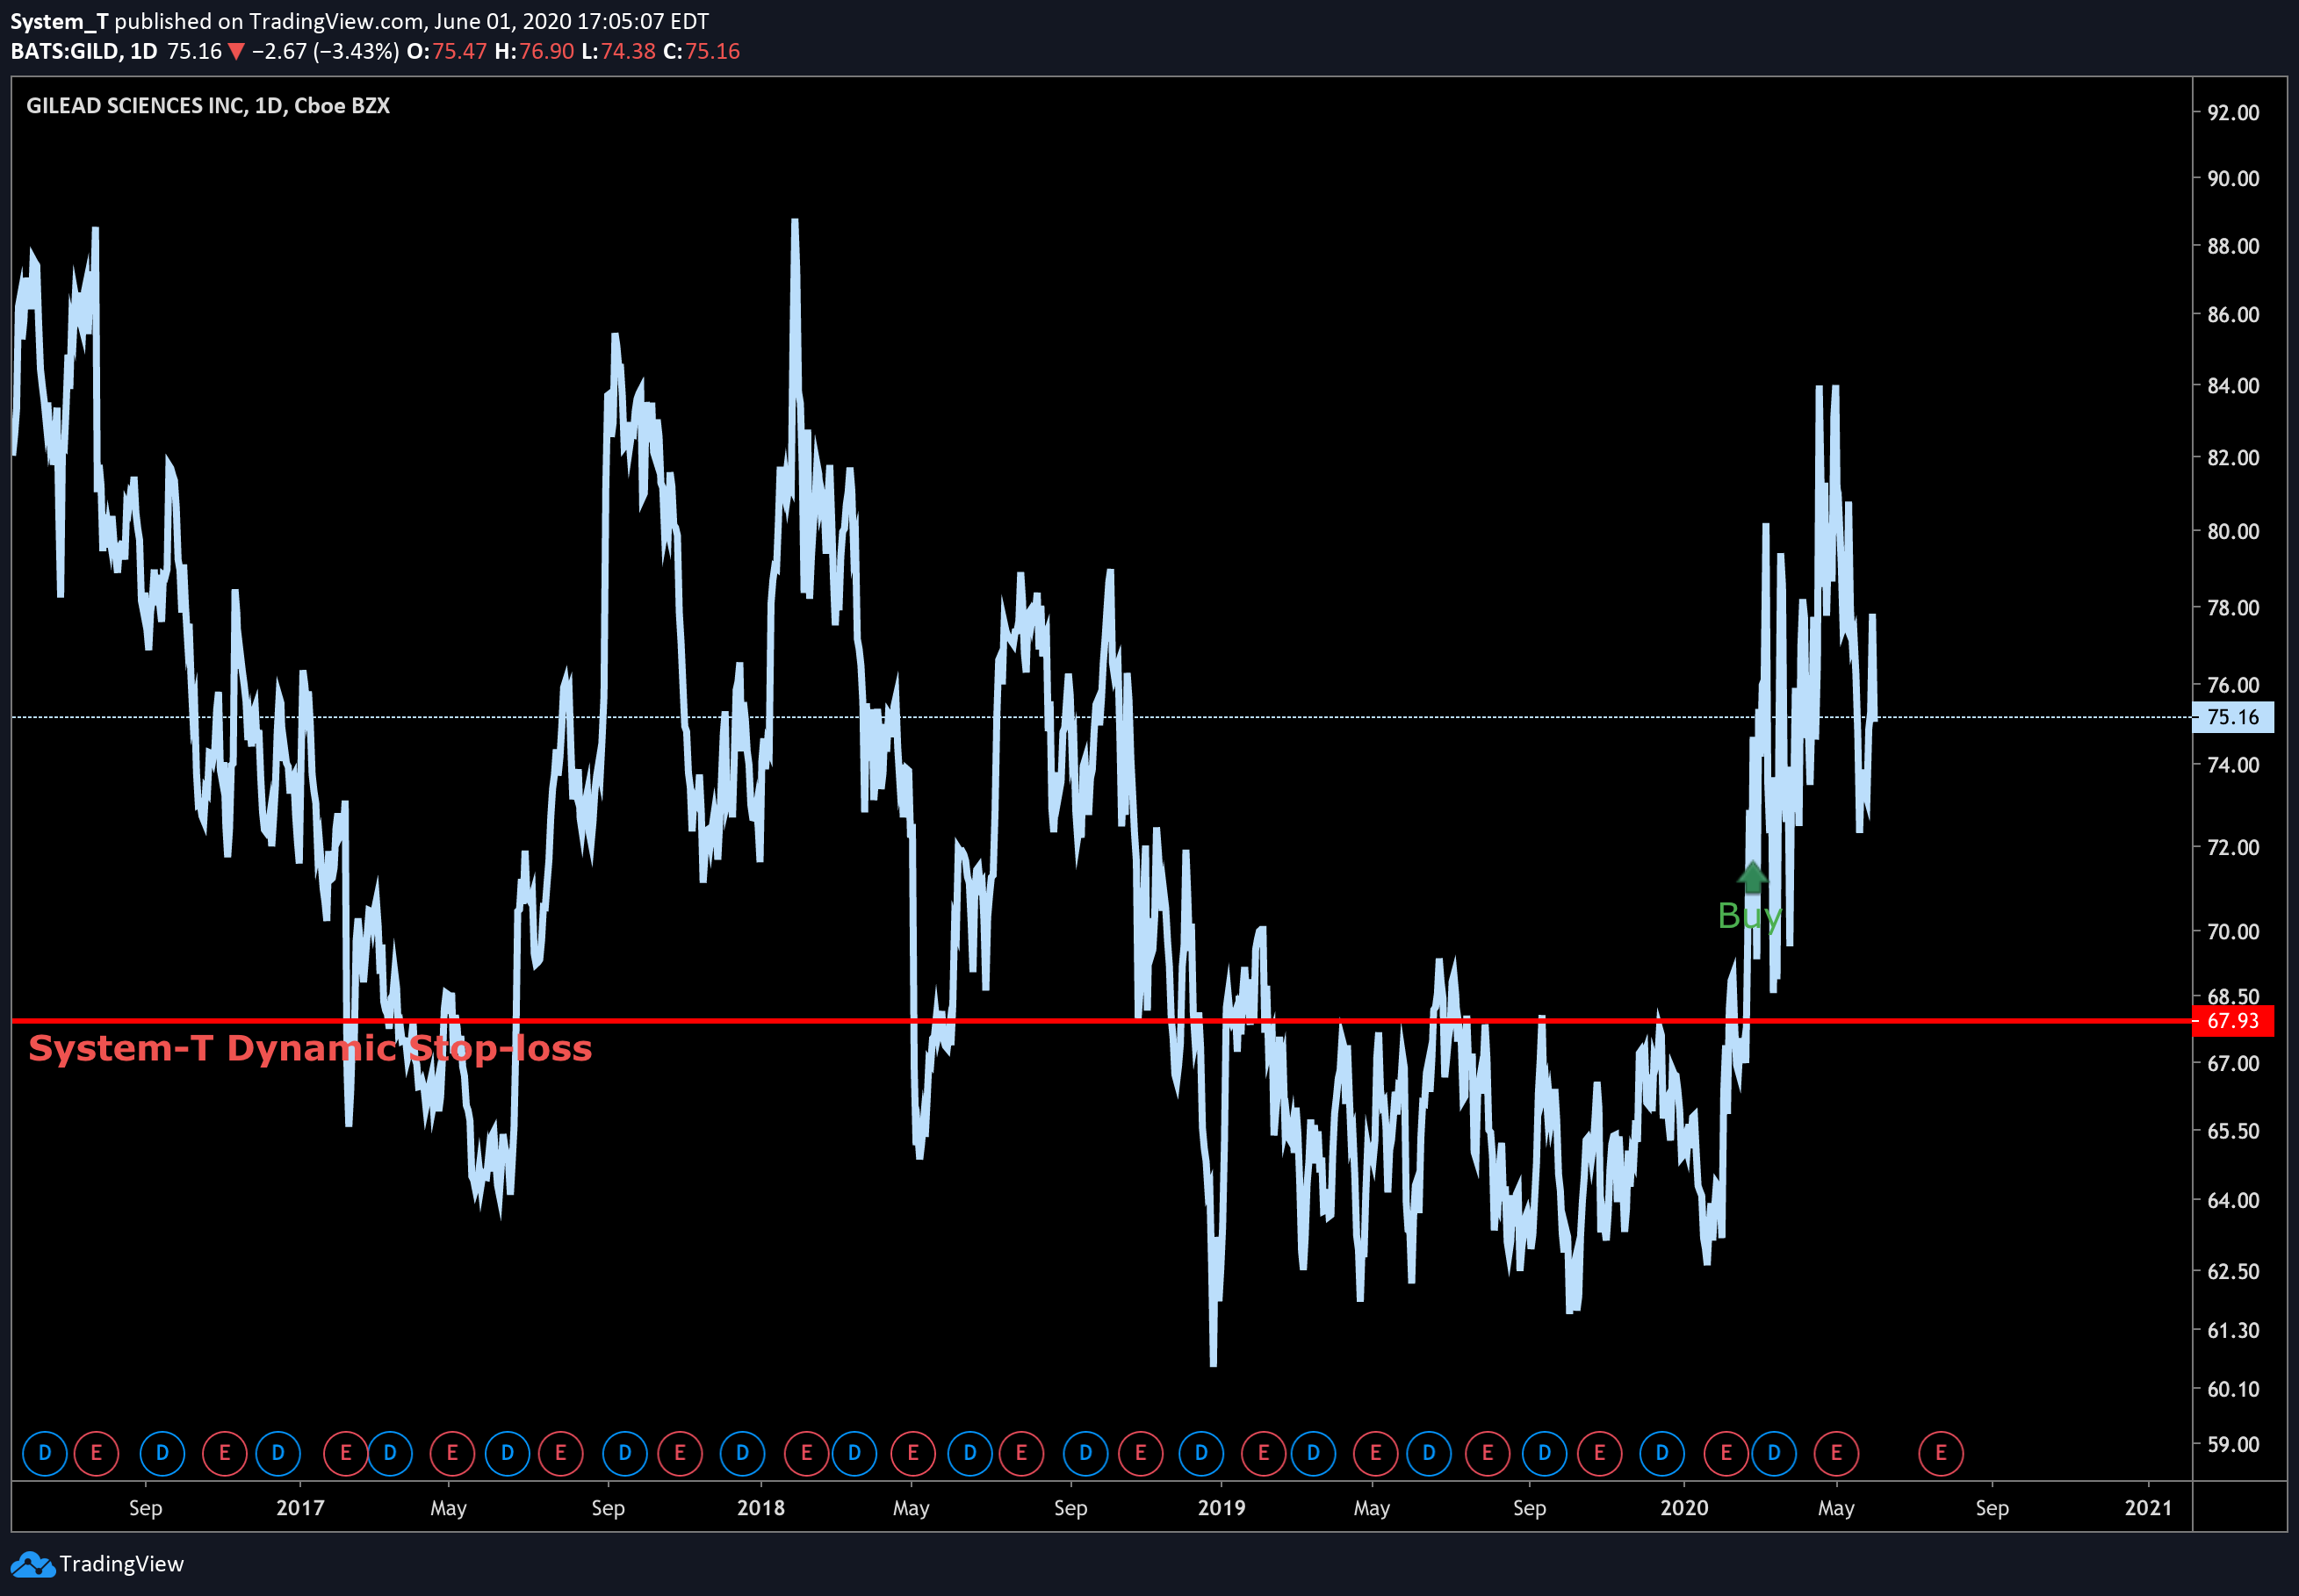Select the red 67.93 stop-loss price label
Screen dimensions: 2299x1596
coord(2233,1021)
